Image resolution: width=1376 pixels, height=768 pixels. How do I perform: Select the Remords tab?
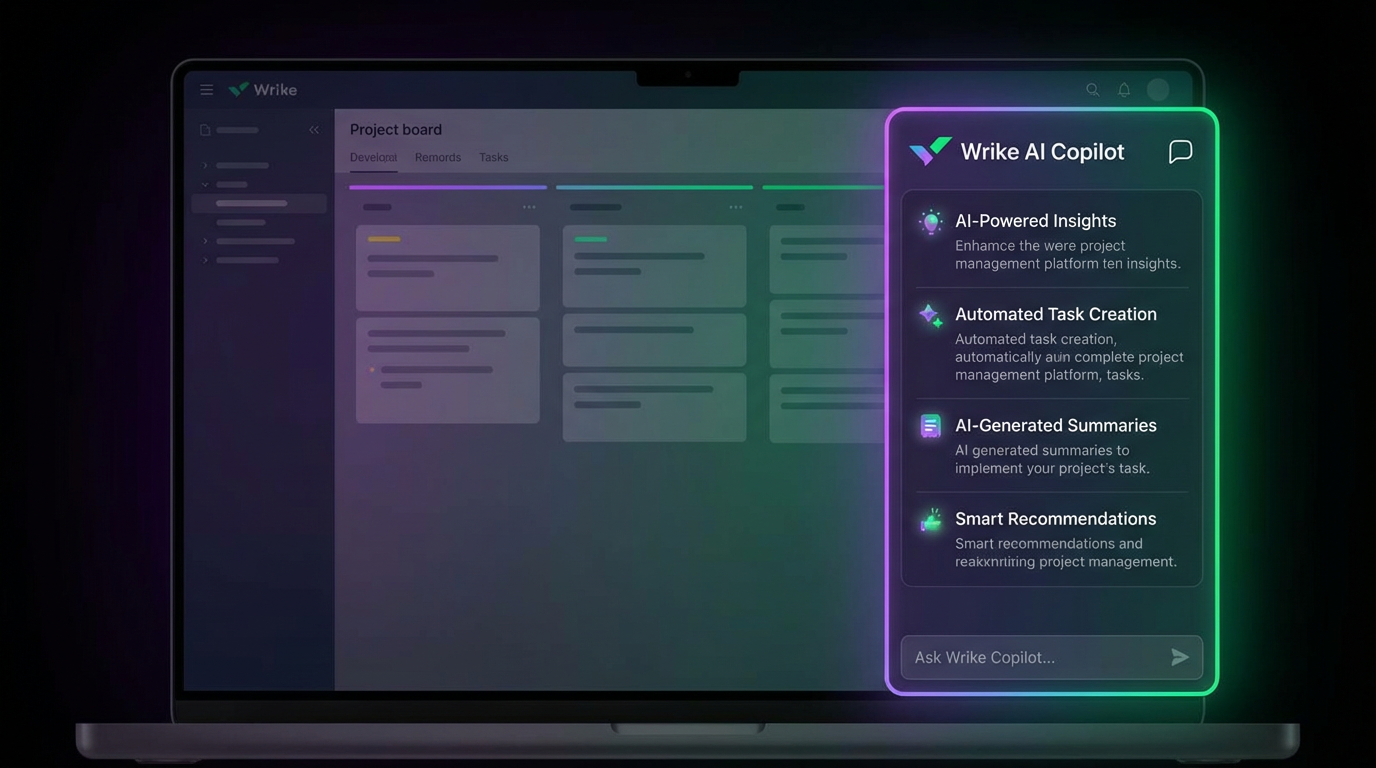pos(437,157)
